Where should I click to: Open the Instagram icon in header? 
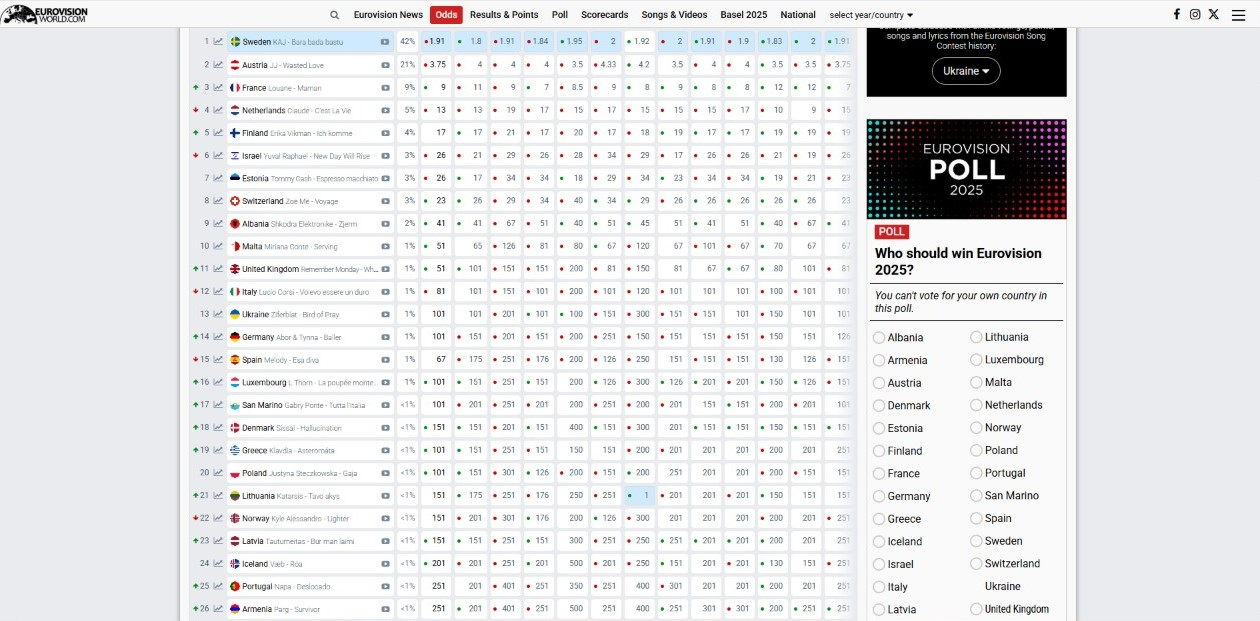coord(1195,14)
